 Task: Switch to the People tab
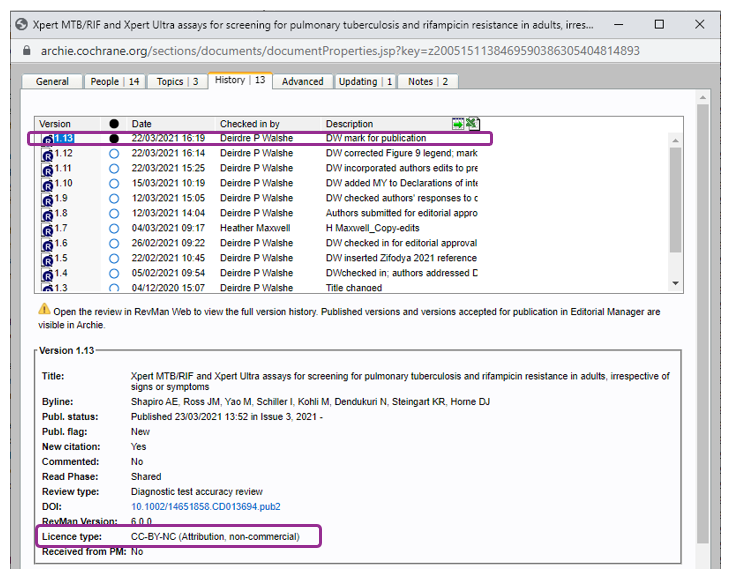click(x=117, y=82)
